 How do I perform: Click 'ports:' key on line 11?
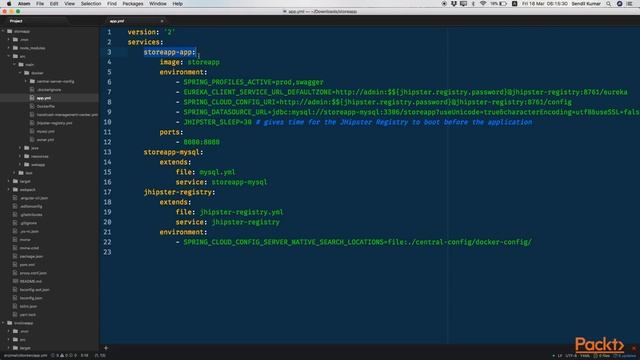[171, 132]
